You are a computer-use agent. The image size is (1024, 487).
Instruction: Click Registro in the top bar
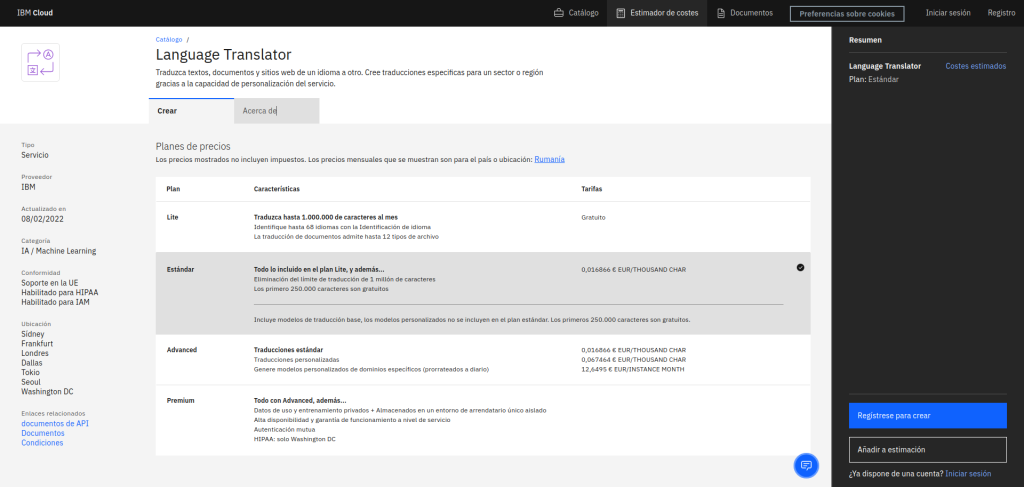(1001, 12)
